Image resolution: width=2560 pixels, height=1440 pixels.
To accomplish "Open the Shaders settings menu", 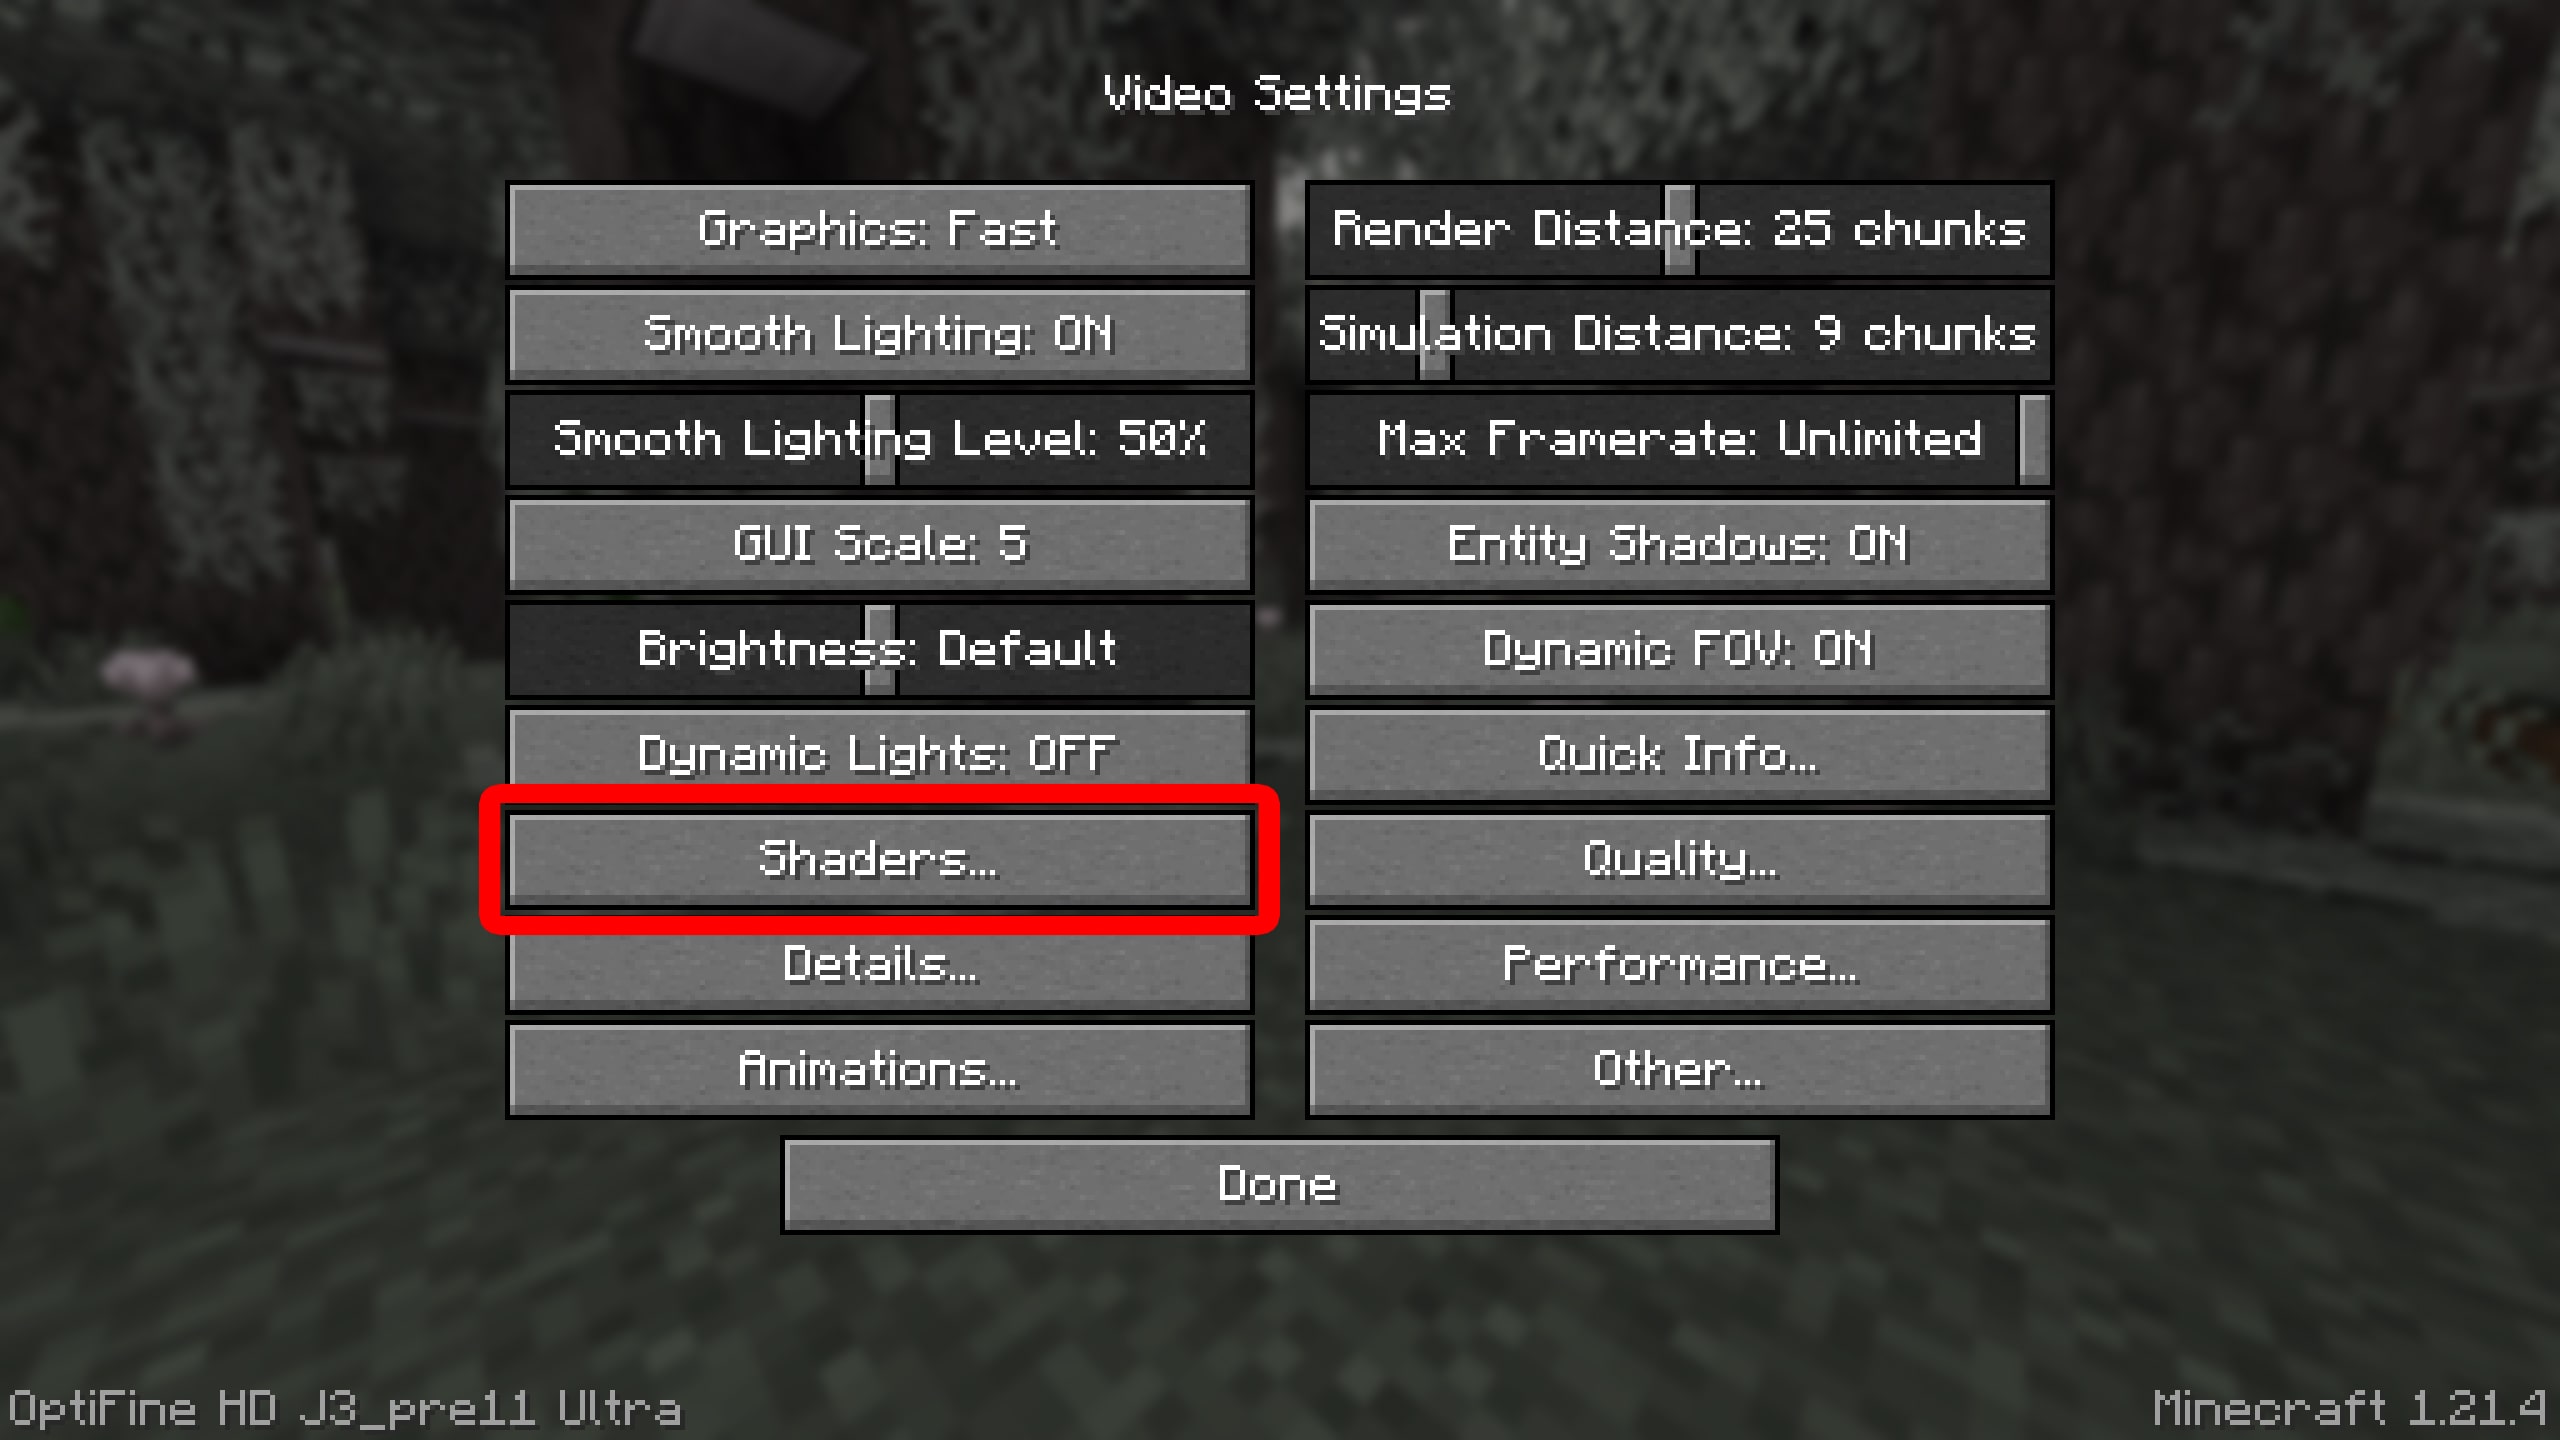I will coord(877,858).
